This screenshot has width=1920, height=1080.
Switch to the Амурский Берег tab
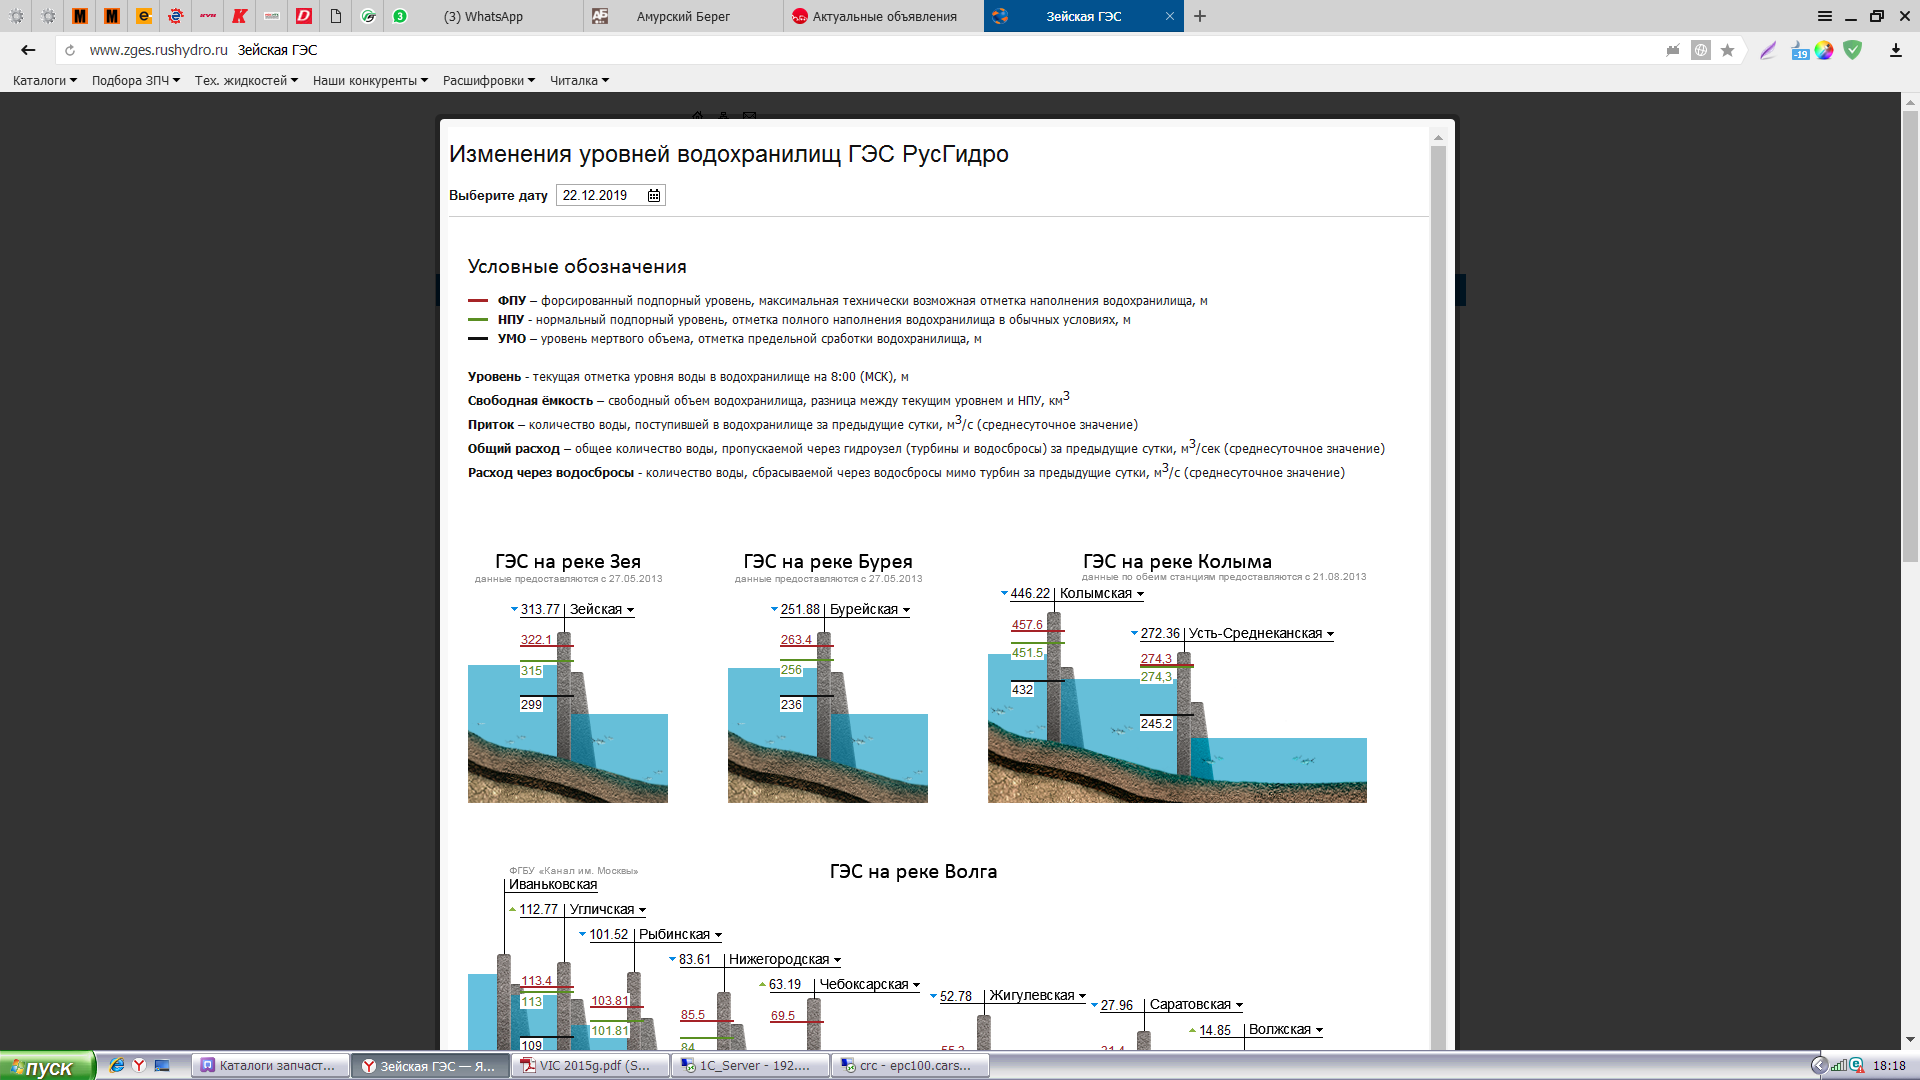[683, 16]
